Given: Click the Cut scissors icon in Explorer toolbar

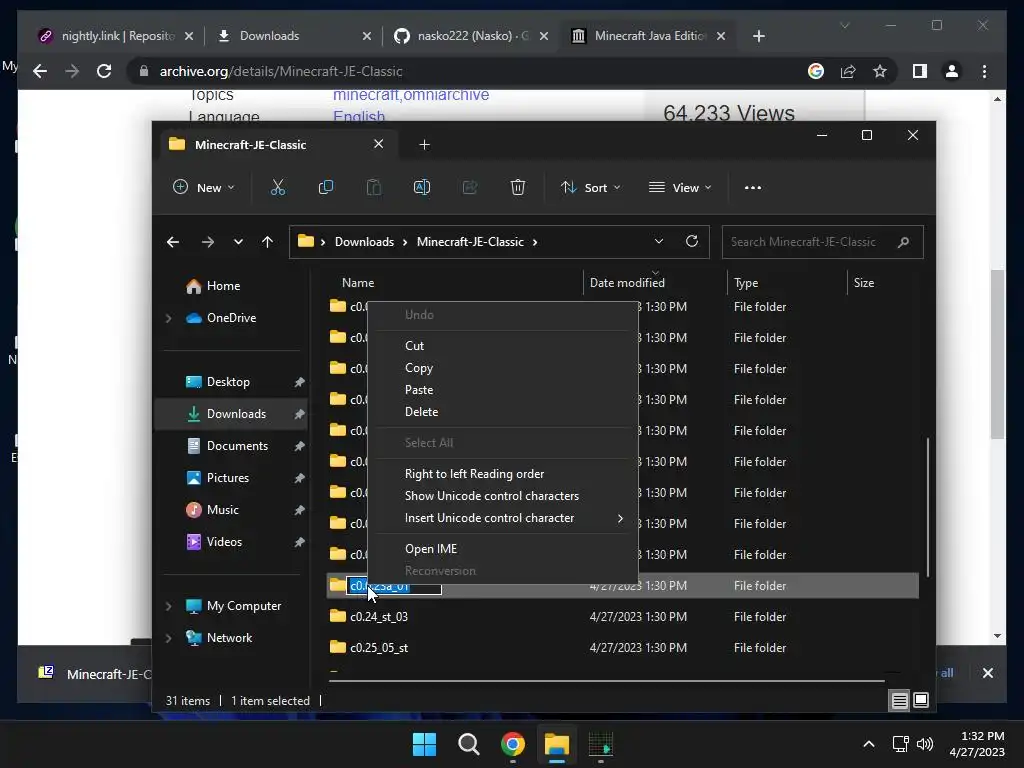Looking at the screenshot, I should 278,187.
